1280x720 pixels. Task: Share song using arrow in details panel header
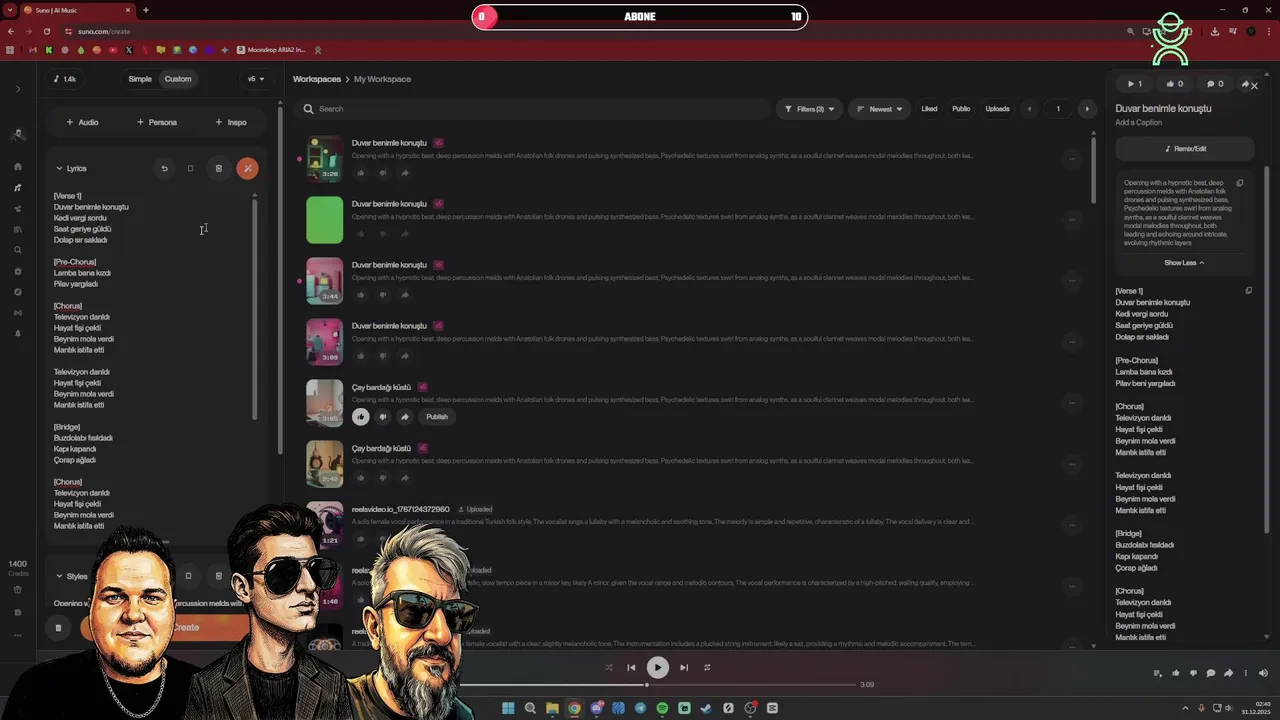click(x=1245, y=84)
